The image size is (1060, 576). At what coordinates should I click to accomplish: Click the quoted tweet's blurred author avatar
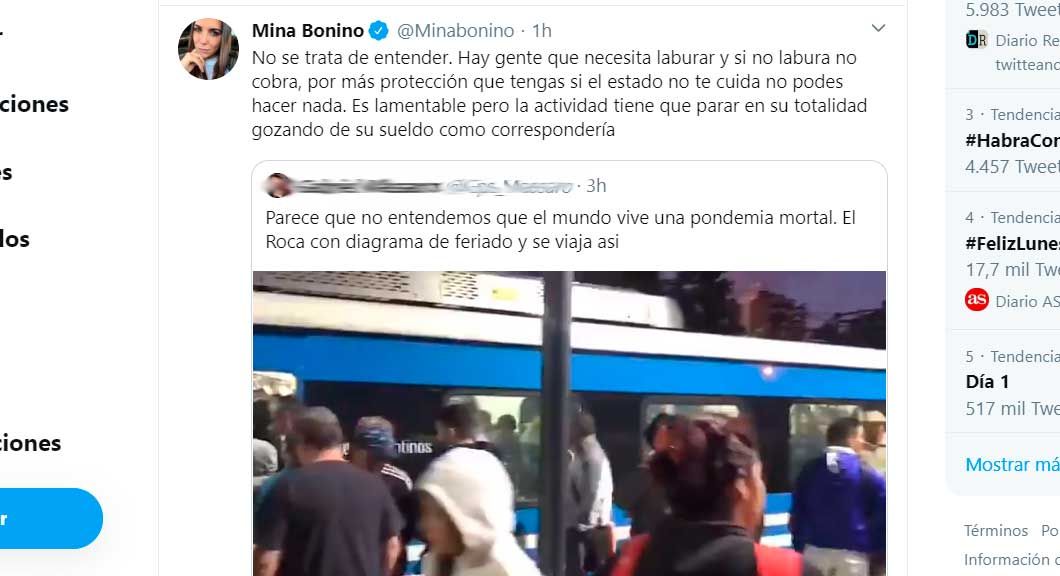(x=278, y=185)
